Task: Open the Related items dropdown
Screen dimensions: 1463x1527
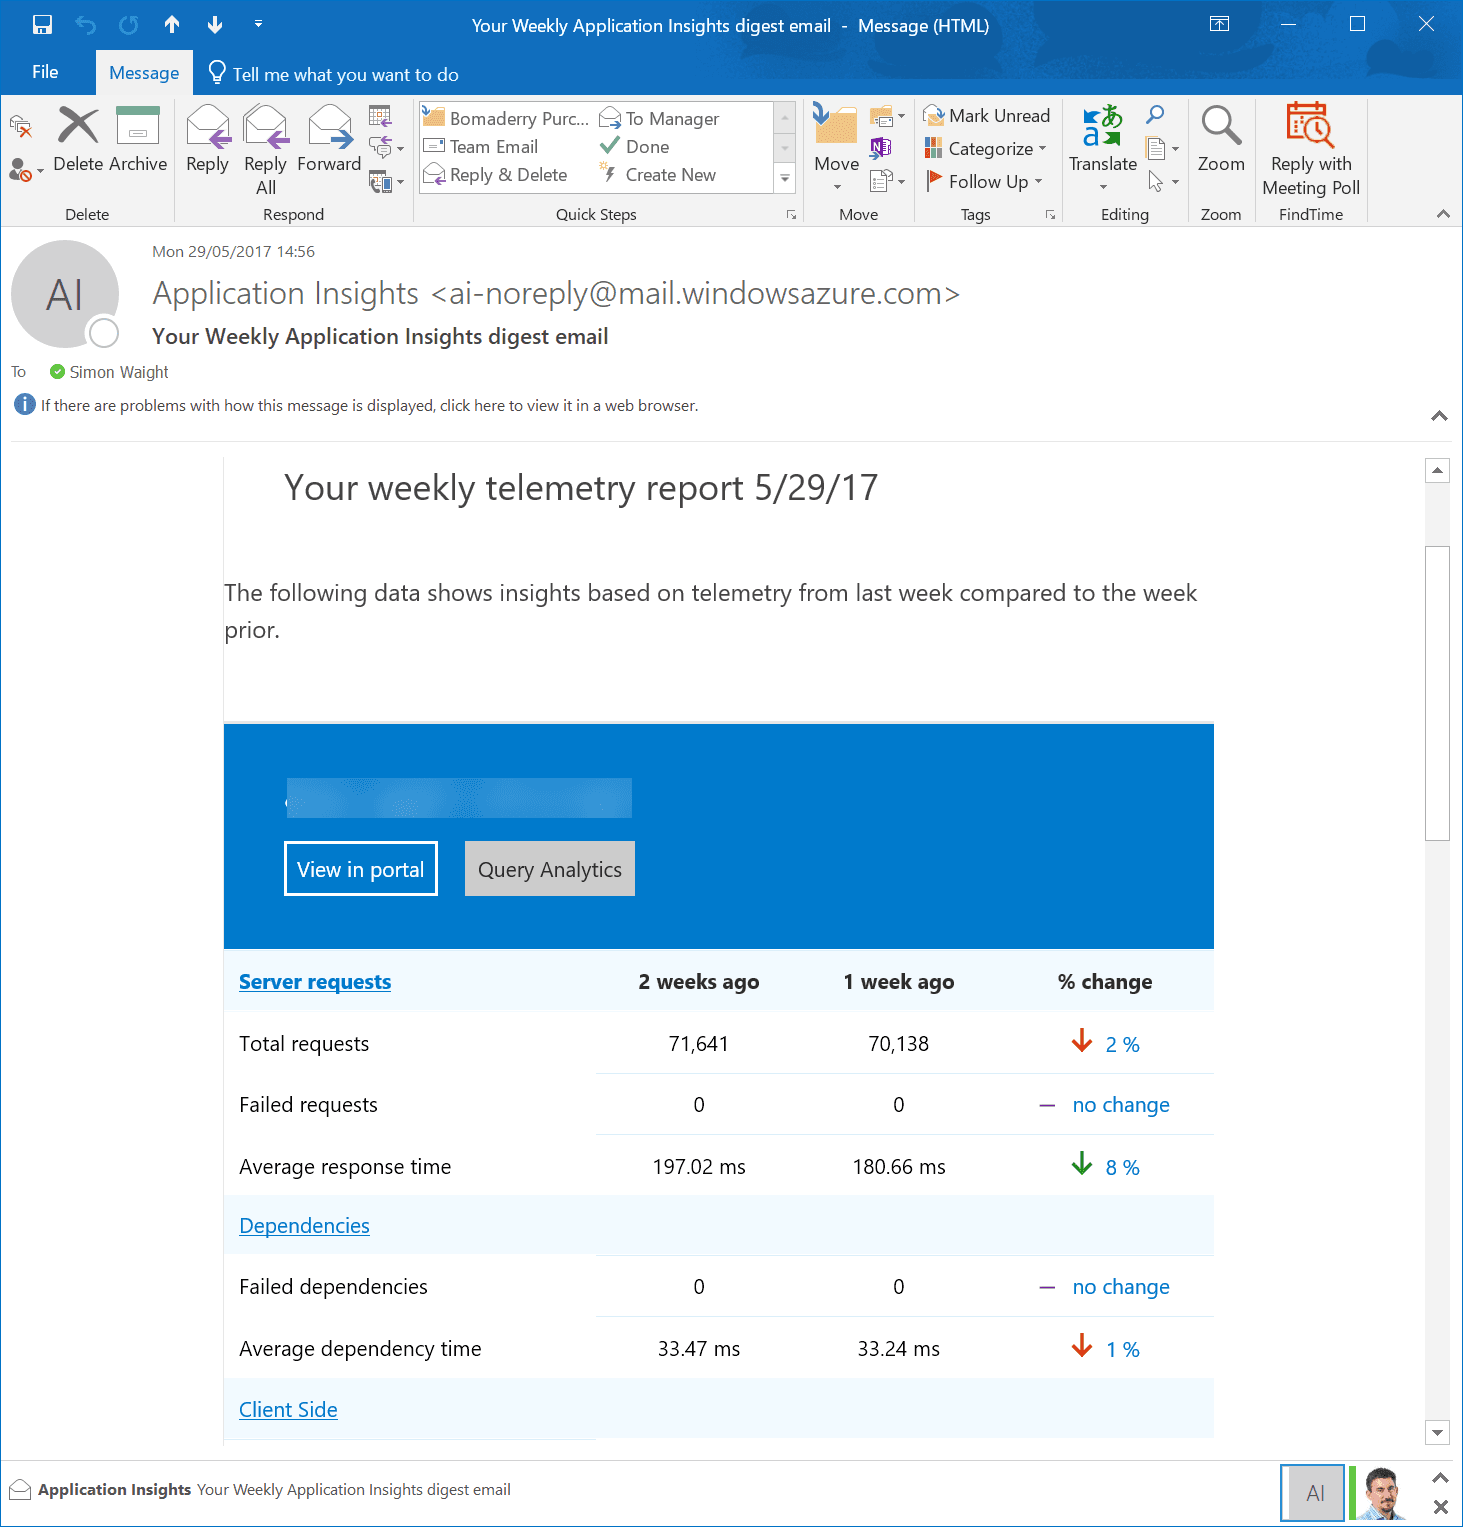Action: click(1162, 149)
